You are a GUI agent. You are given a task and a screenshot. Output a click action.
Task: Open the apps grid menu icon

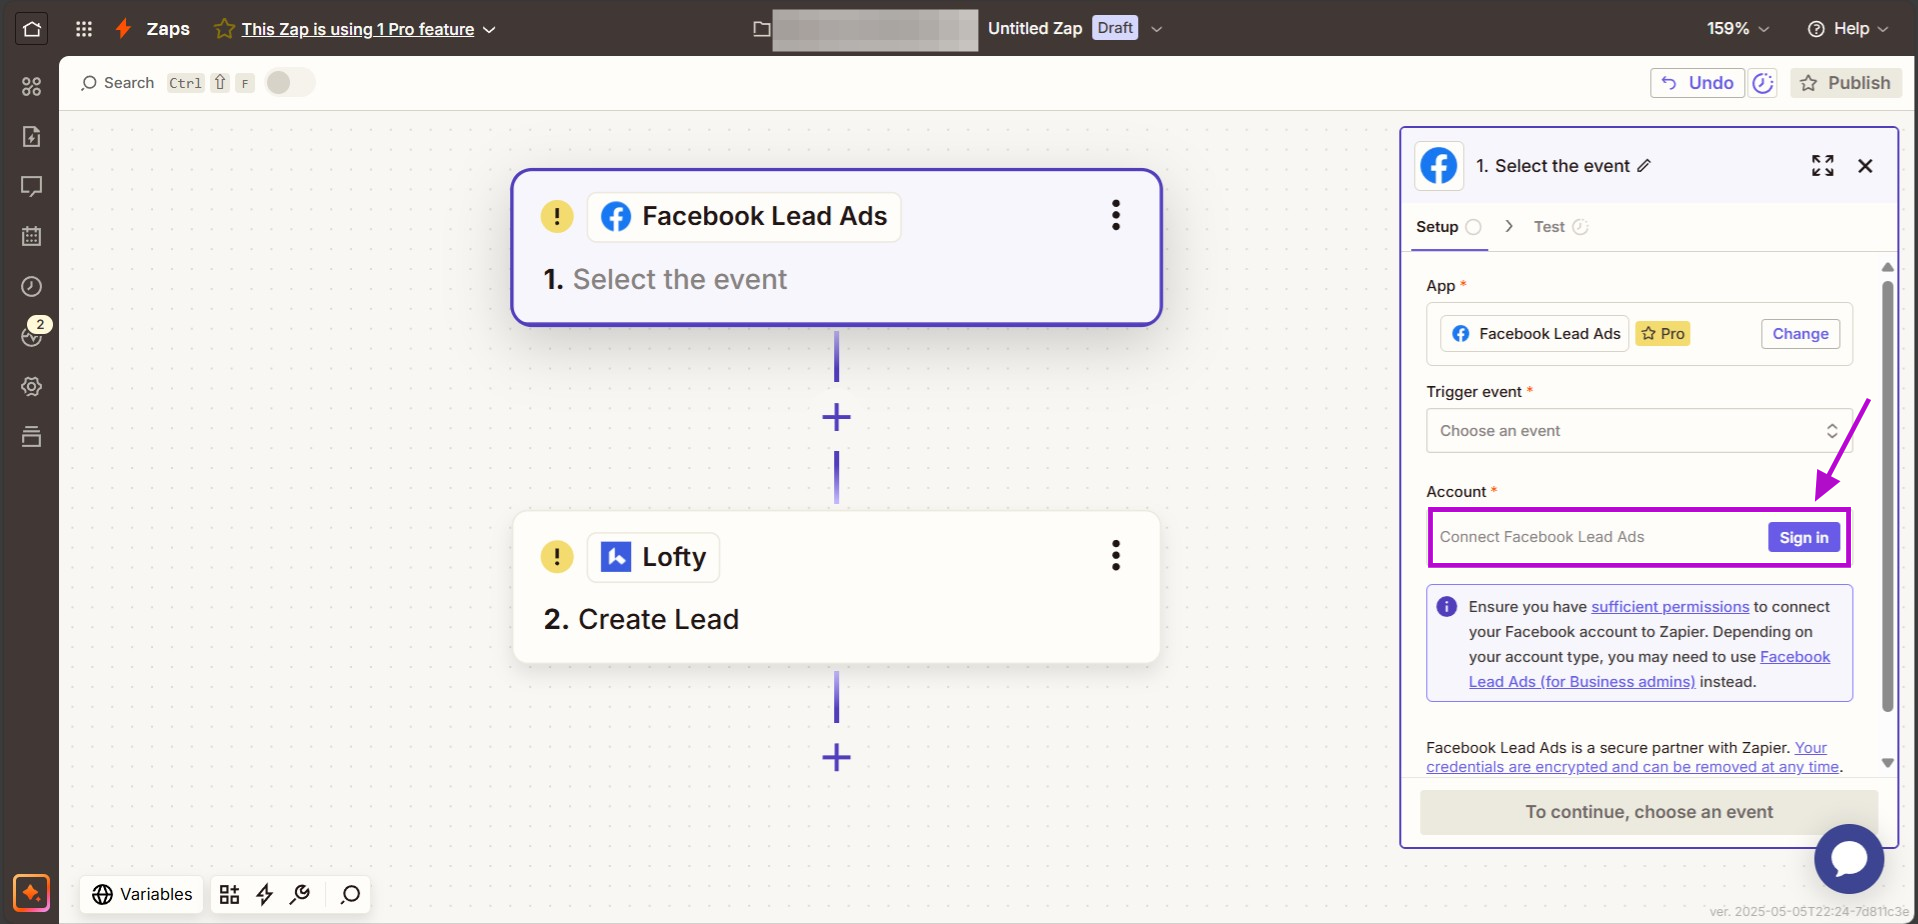point(84,28)
